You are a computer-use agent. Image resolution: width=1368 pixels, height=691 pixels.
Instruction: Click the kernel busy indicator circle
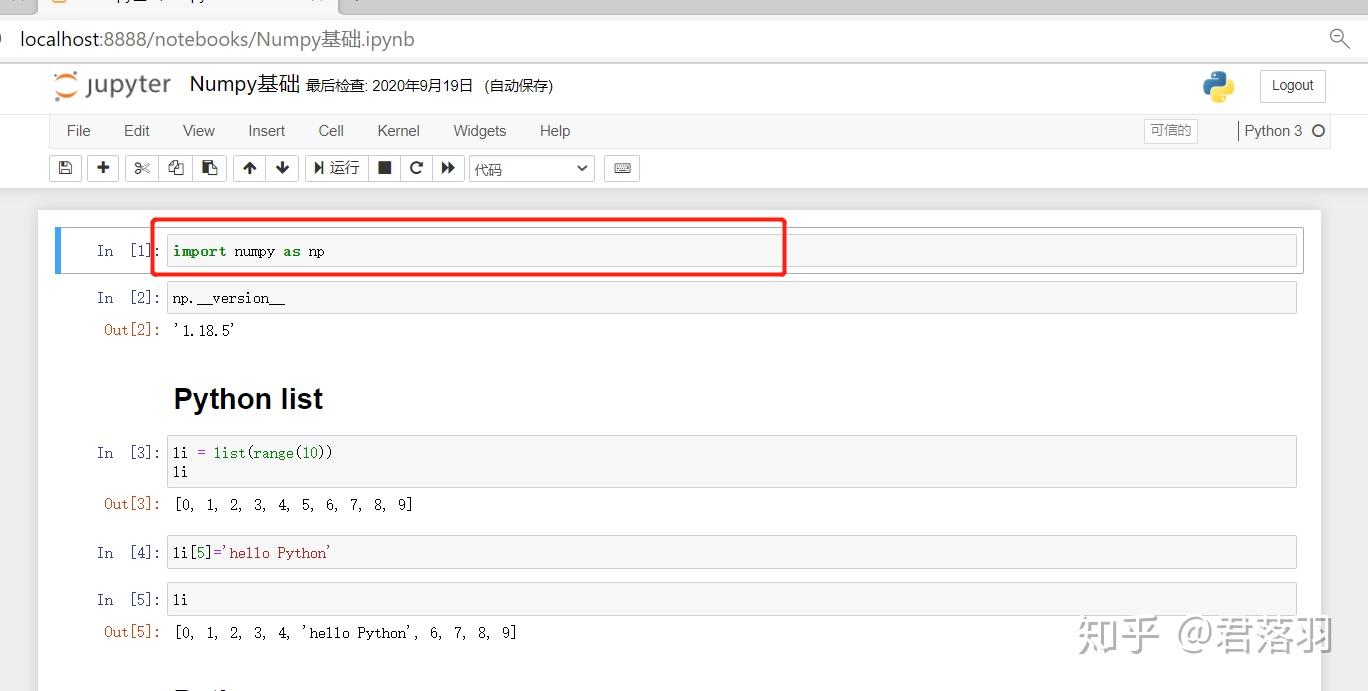pos(1318,131)
